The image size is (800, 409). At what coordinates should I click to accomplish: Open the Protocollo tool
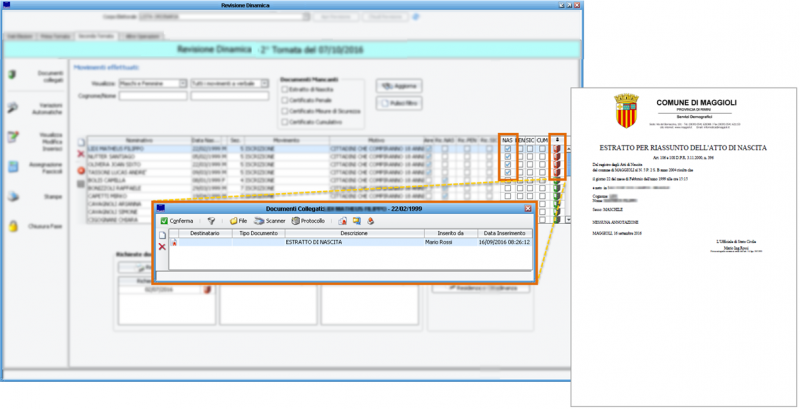click(x=308, y=220)
